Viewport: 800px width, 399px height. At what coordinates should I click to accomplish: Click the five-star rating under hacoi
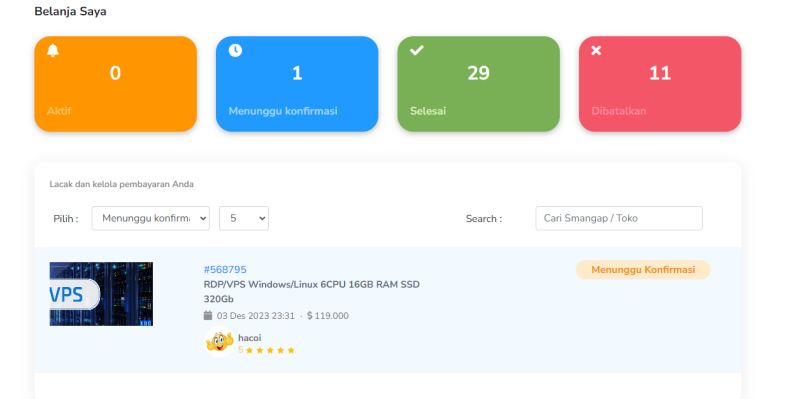click(270, 350)
